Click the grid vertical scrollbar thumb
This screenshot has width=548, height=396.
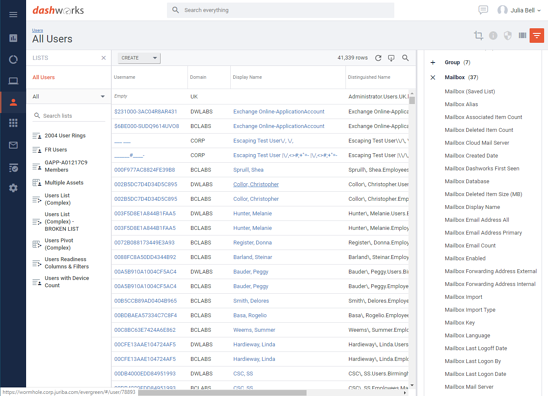[x=412, y=100]
